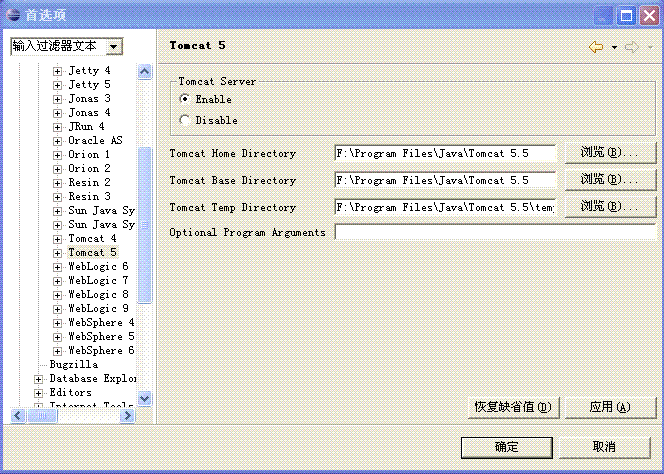Screen dimensions: 664x474
Task: Open the filter text dropdown arrow
Action: [x=113, y=47]
